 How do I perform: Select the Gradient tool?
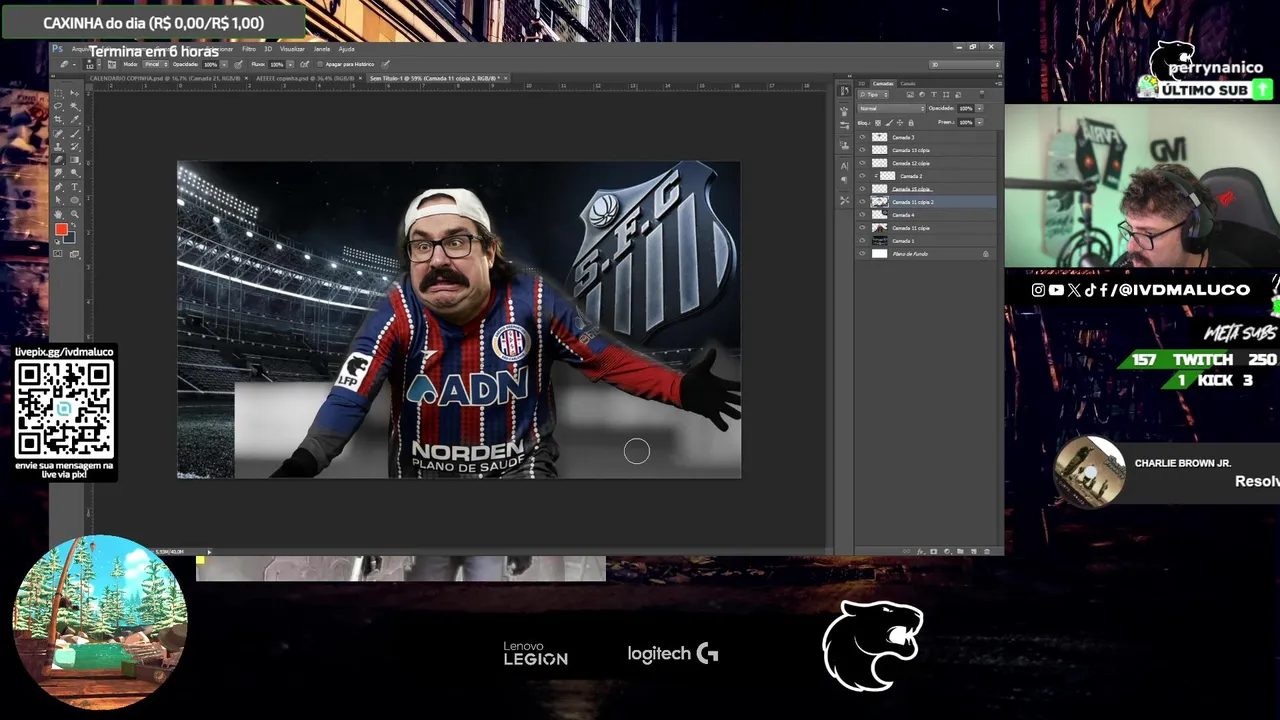pyautogui.click(x=75, y=159)
